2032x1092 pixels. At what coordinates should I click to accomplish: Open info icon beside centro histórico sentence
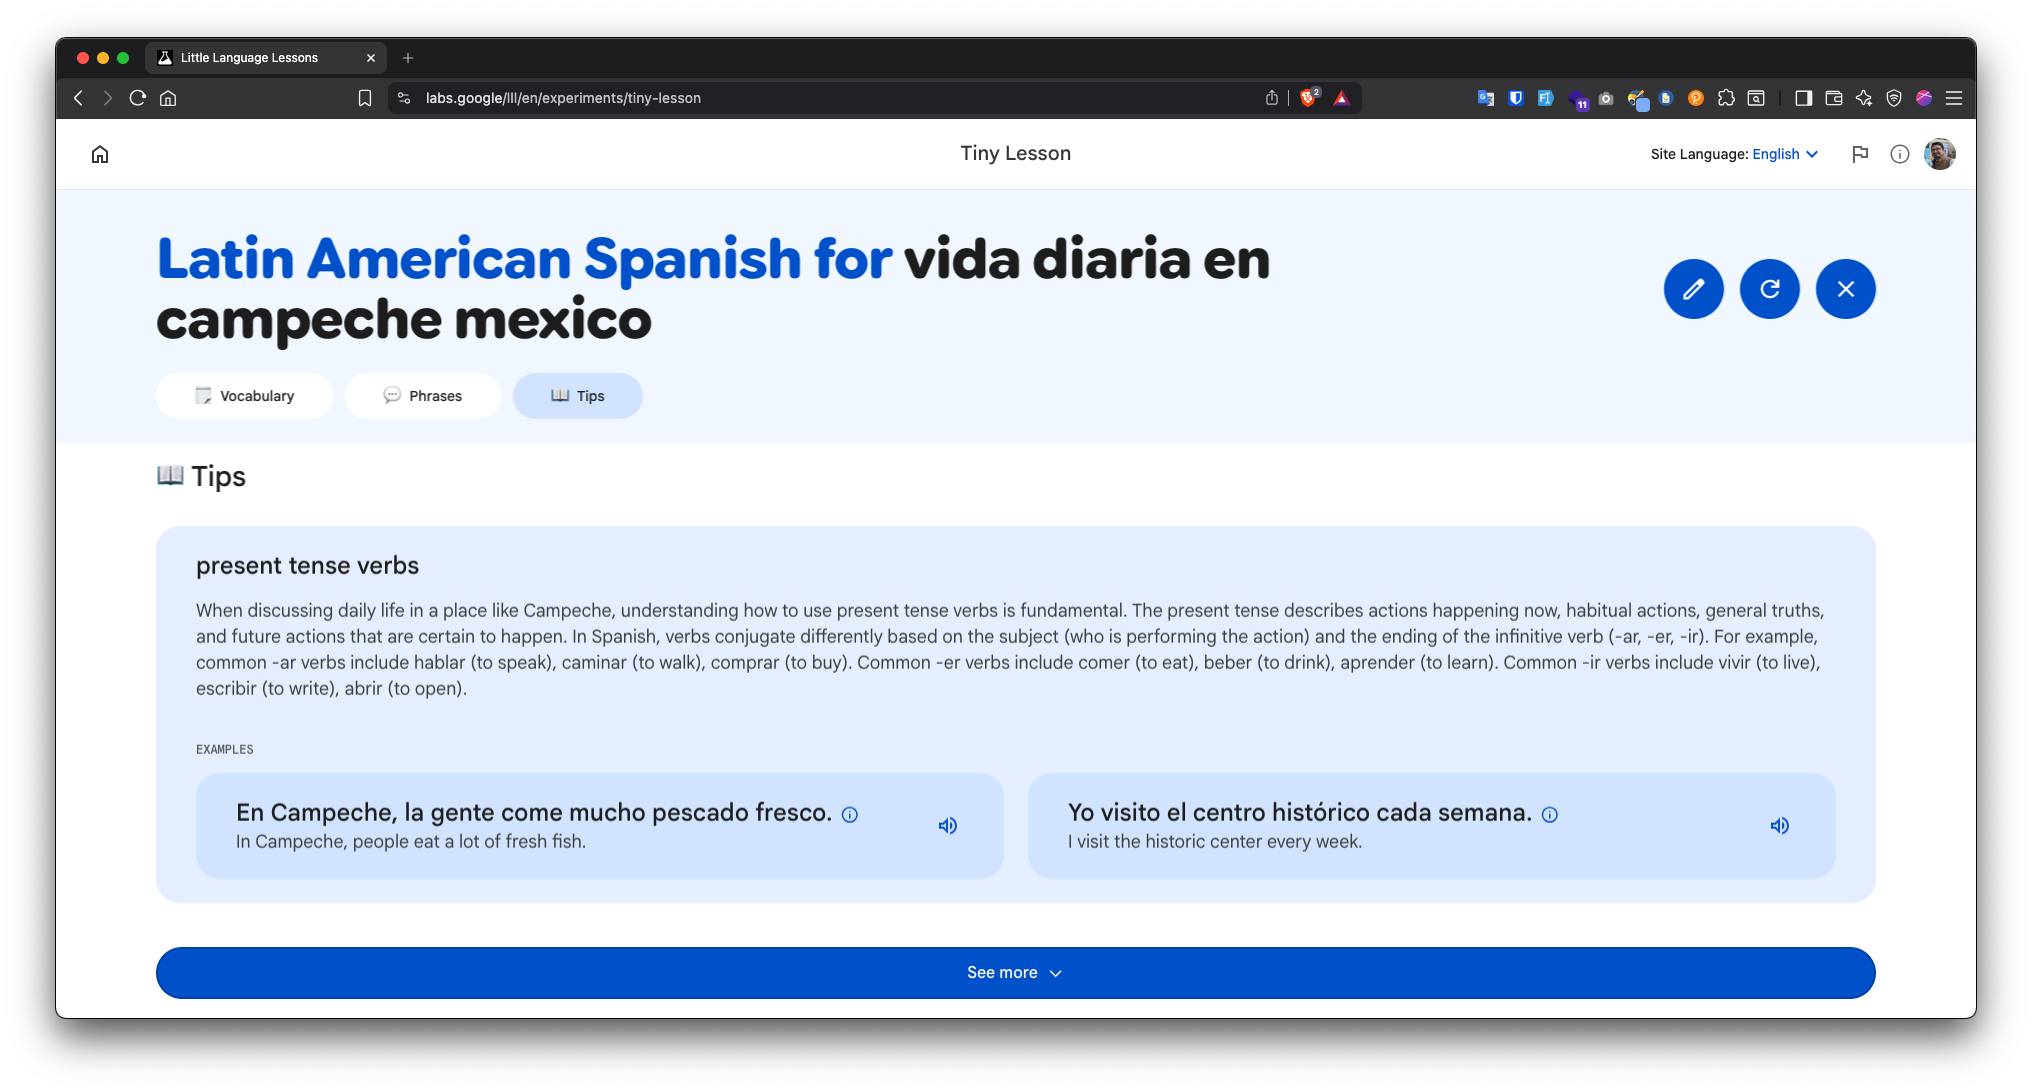[1550, 815]
